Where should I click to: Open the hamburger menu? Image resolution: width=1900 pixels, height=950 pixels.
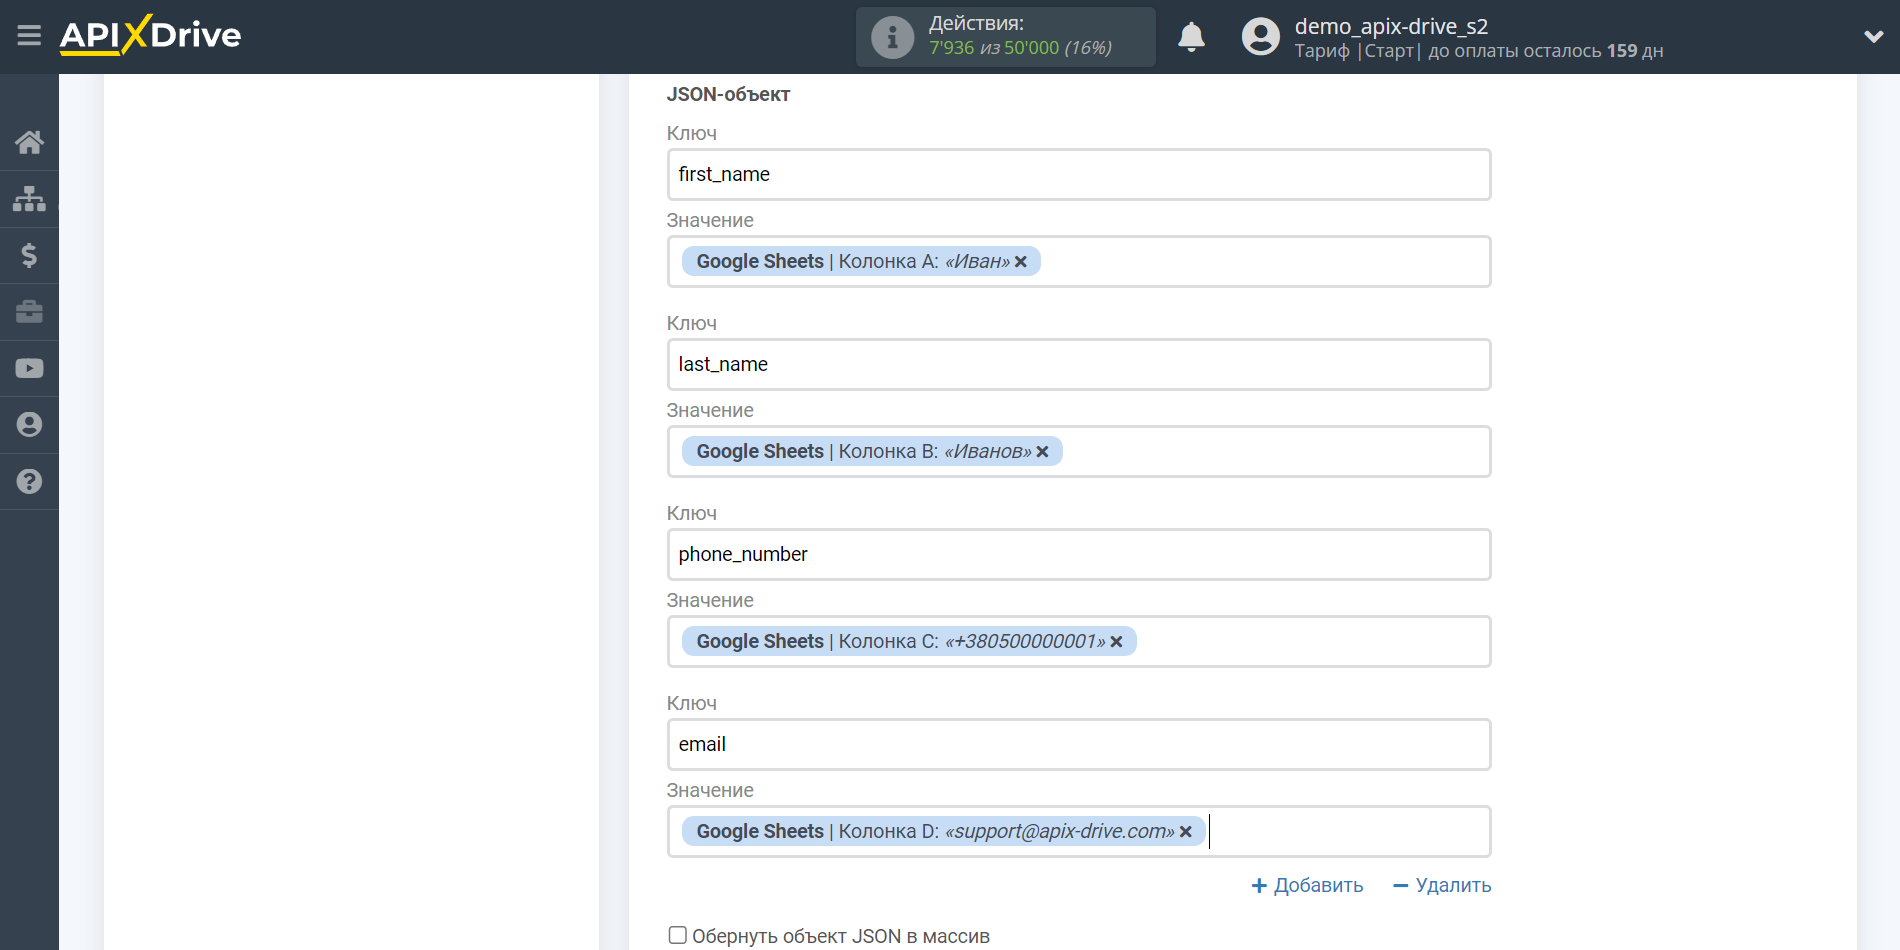(29, 36)
